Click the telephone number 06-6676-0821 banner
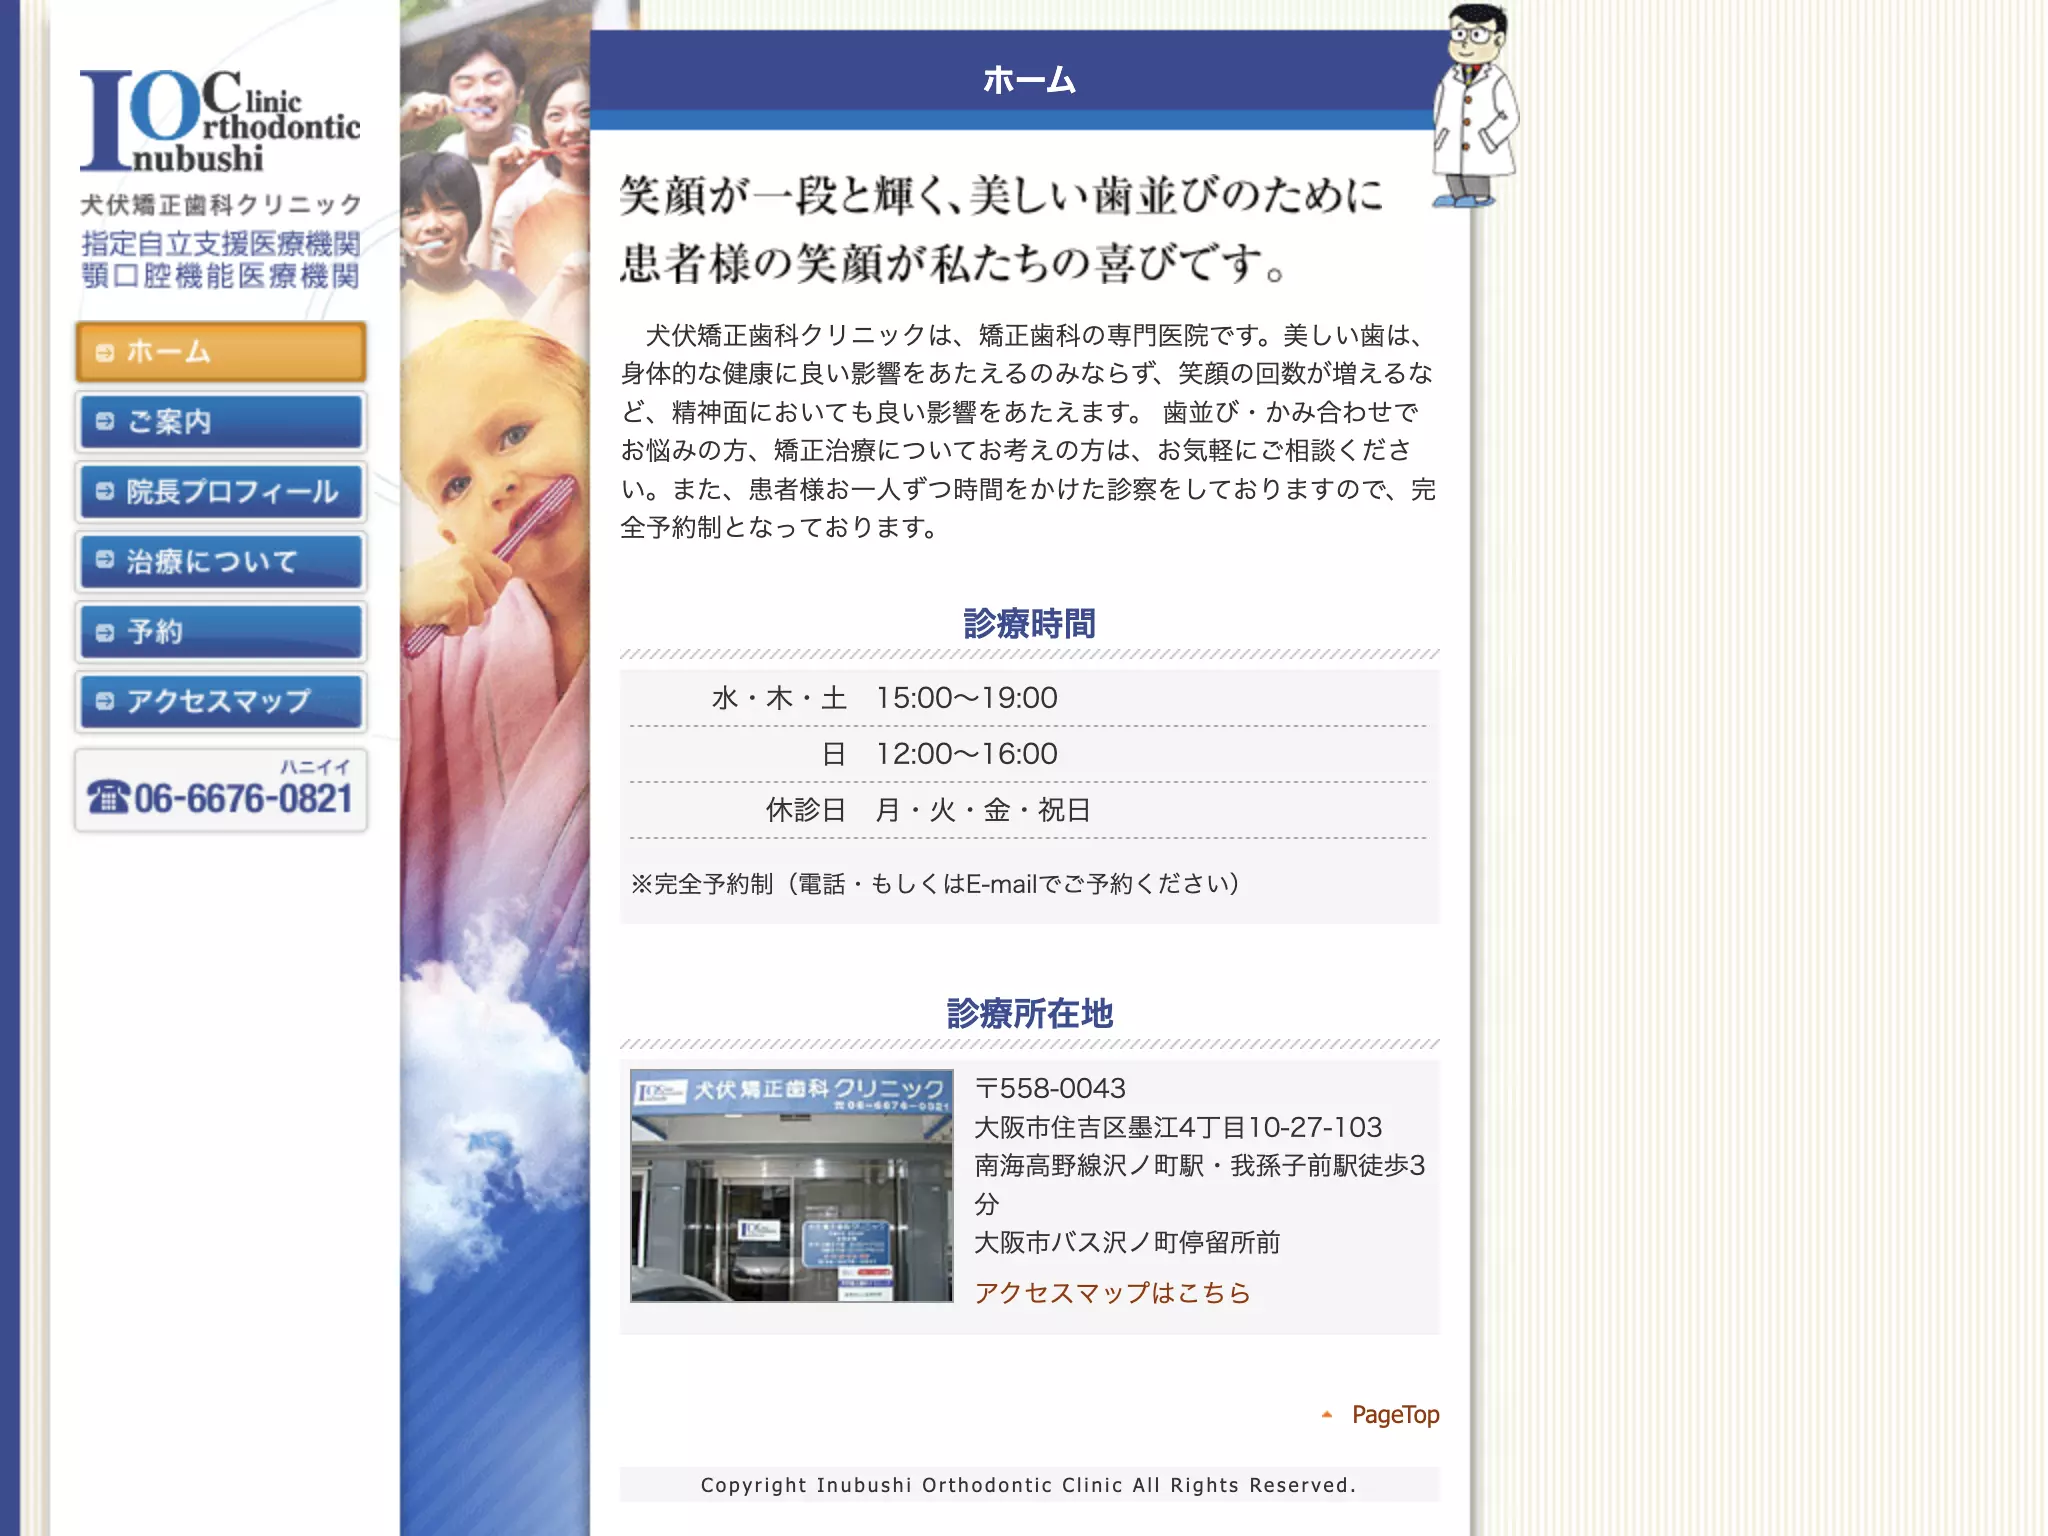The image size is (2048, 1536). point(221,790)
